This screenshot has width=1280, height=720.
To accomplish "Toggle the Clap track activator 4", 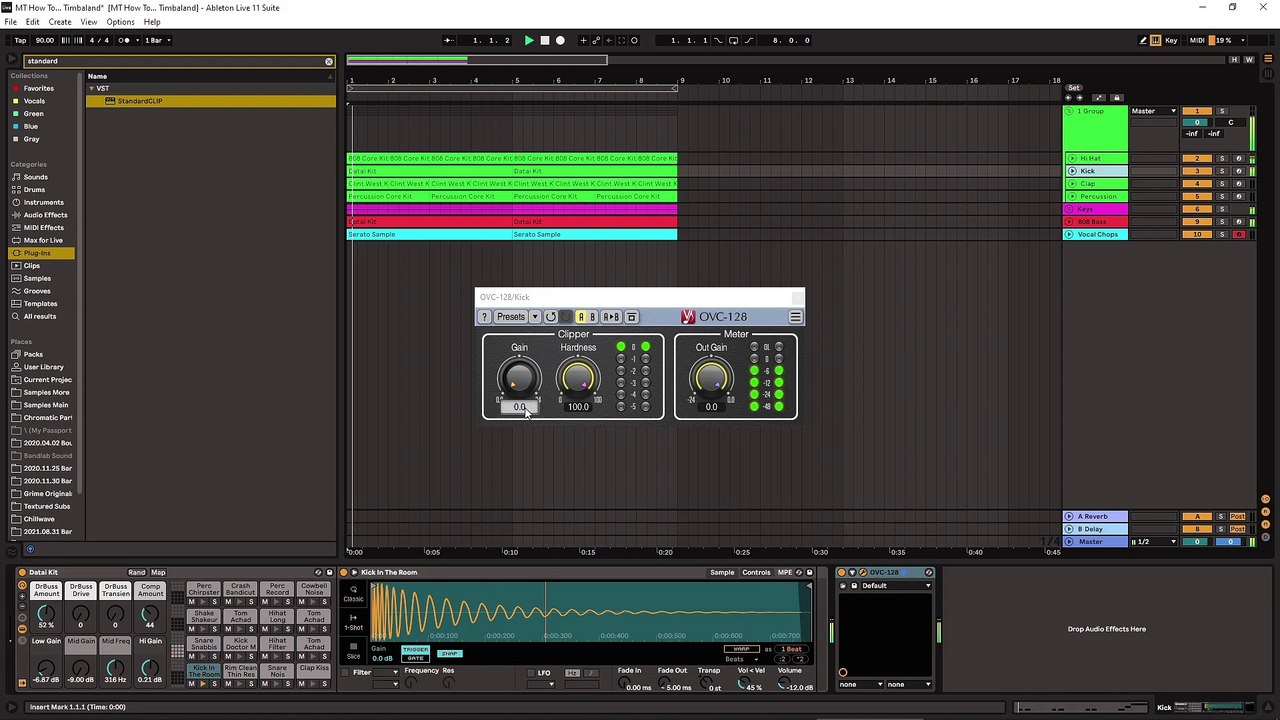I will (x=1197, y=184).
